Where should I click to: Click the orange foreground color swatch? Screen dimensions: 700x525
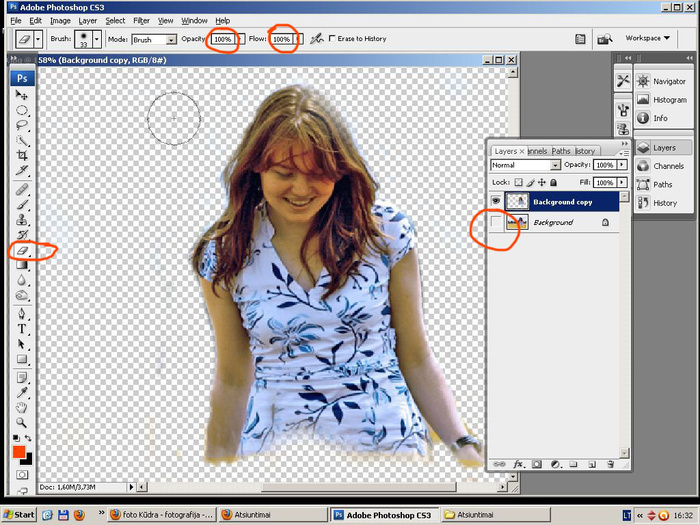[x=18, y=452]
